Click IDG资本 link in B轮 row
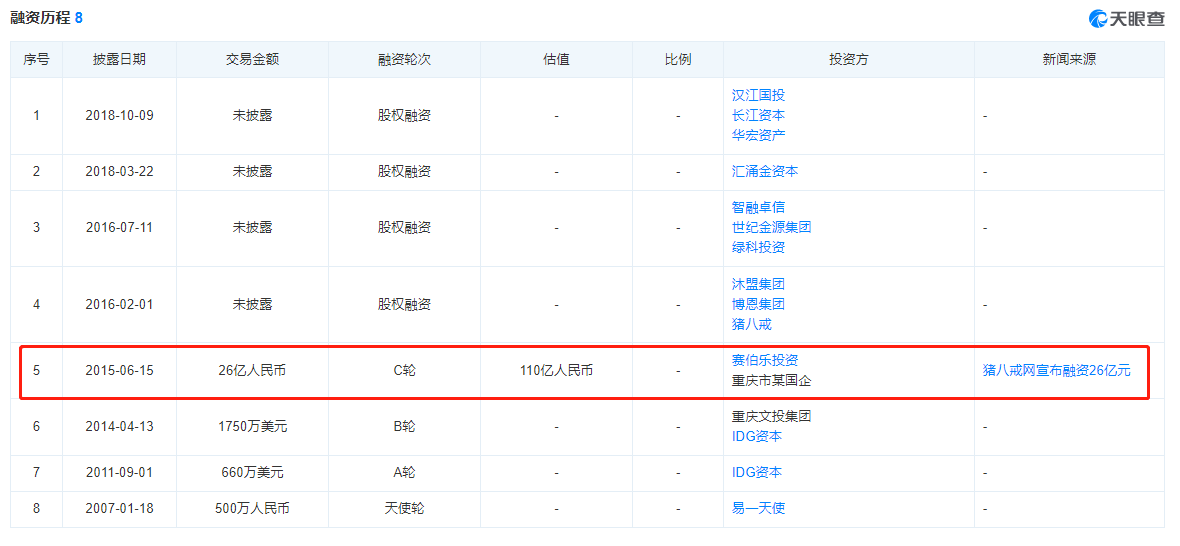The width and height of the screenshot is (1180, 546). (757, 436)
